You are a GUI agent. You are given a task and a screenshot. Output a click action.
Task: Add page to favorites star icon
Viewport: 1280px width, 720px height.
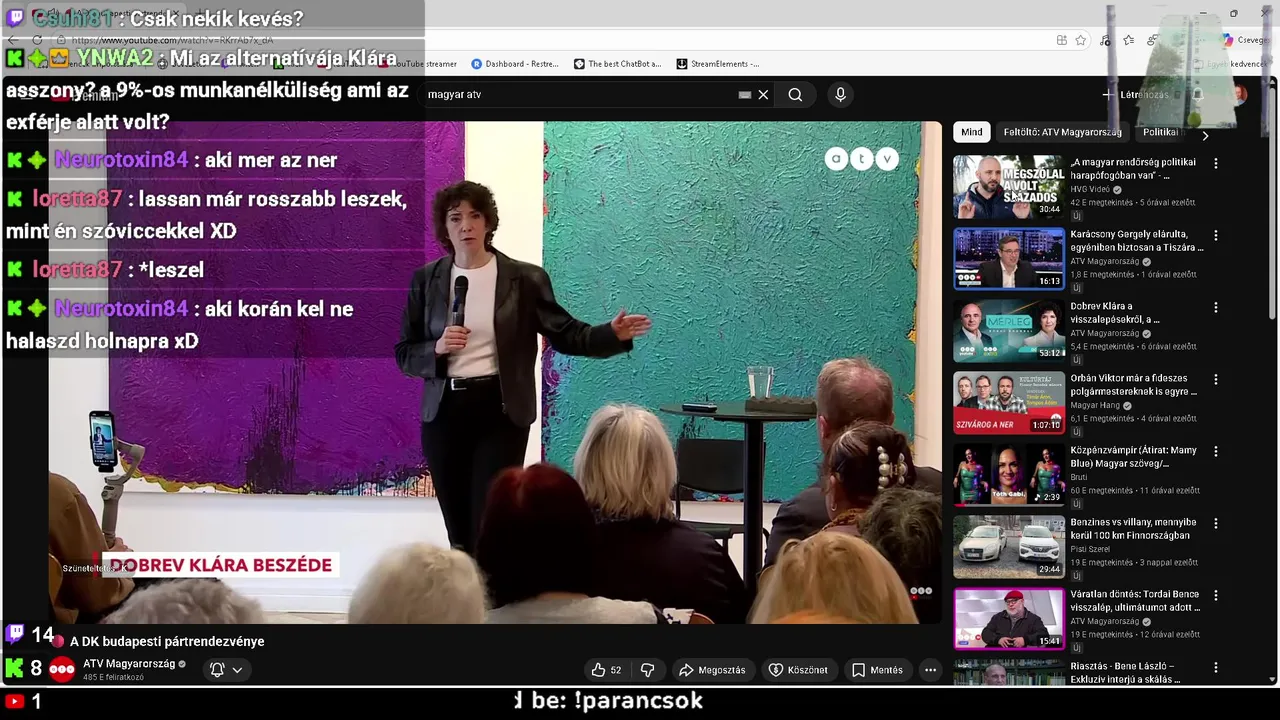point(1081,40)
